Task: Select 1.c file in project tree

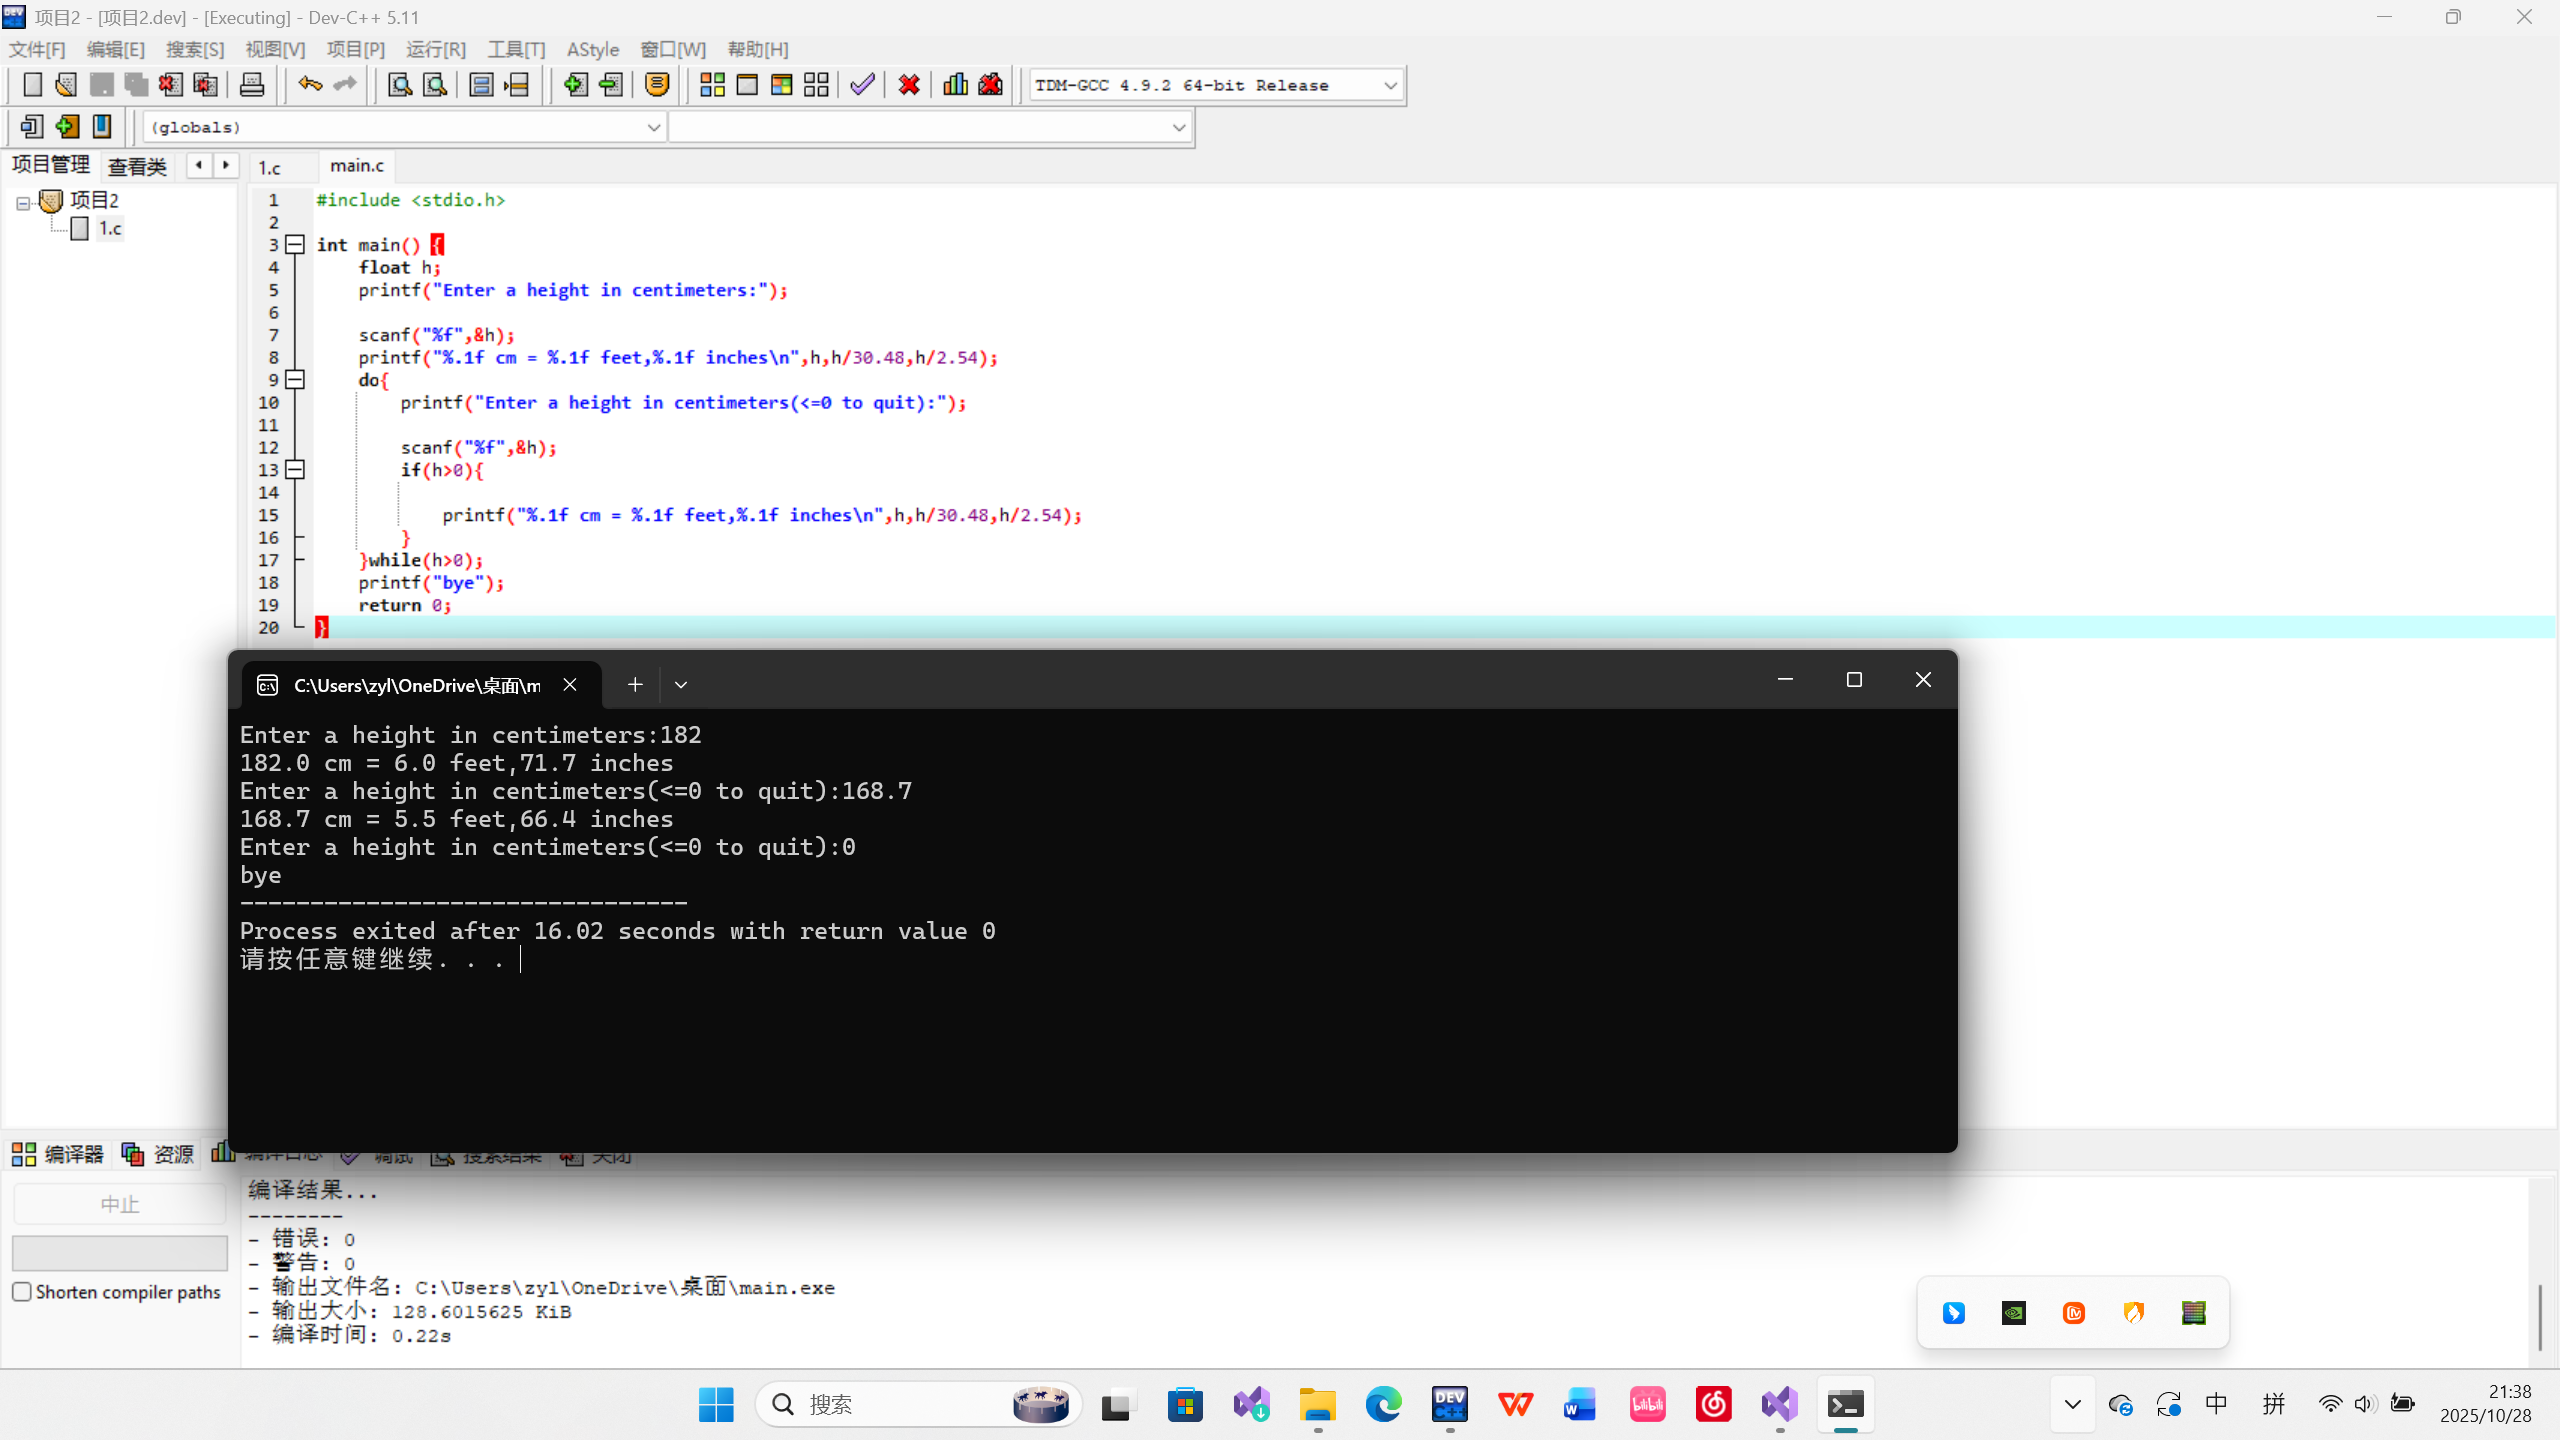Action: click(x=109, y=228)
